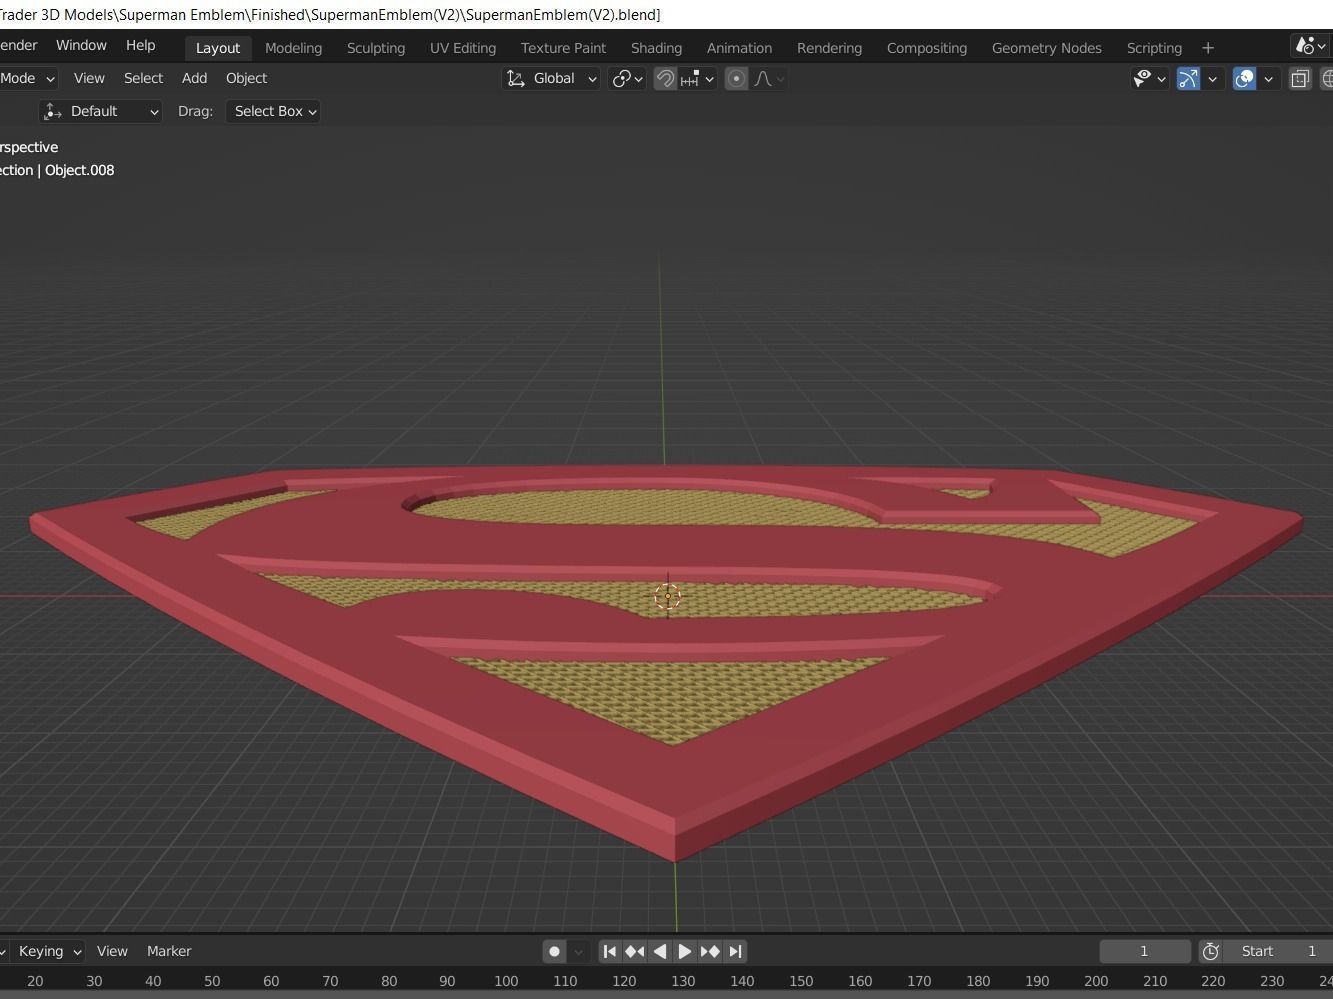The height and width of the screenshot is (999, 1333).
Task: Switch to the Scripting workspace
Action: 1154,47
